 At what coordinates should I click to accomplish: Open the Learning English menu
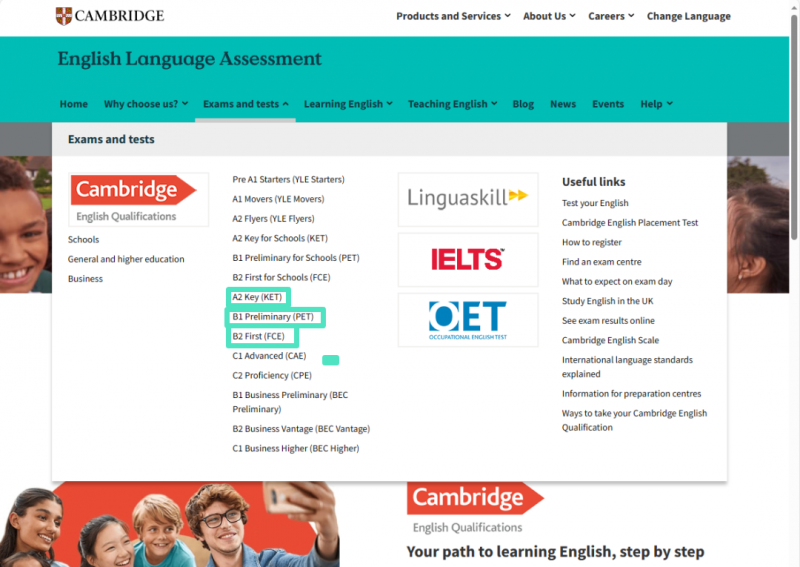click(x=348, y=104)
